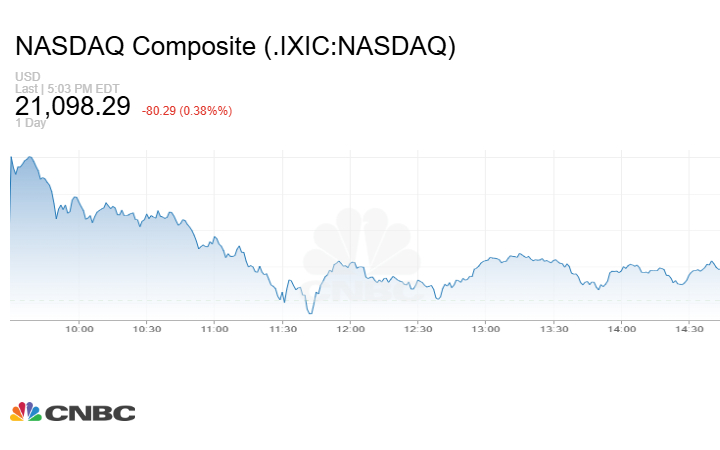The image size is (720, 450).
Task: Click the 12:30 time axis label
Action: [x=418, y=329]
